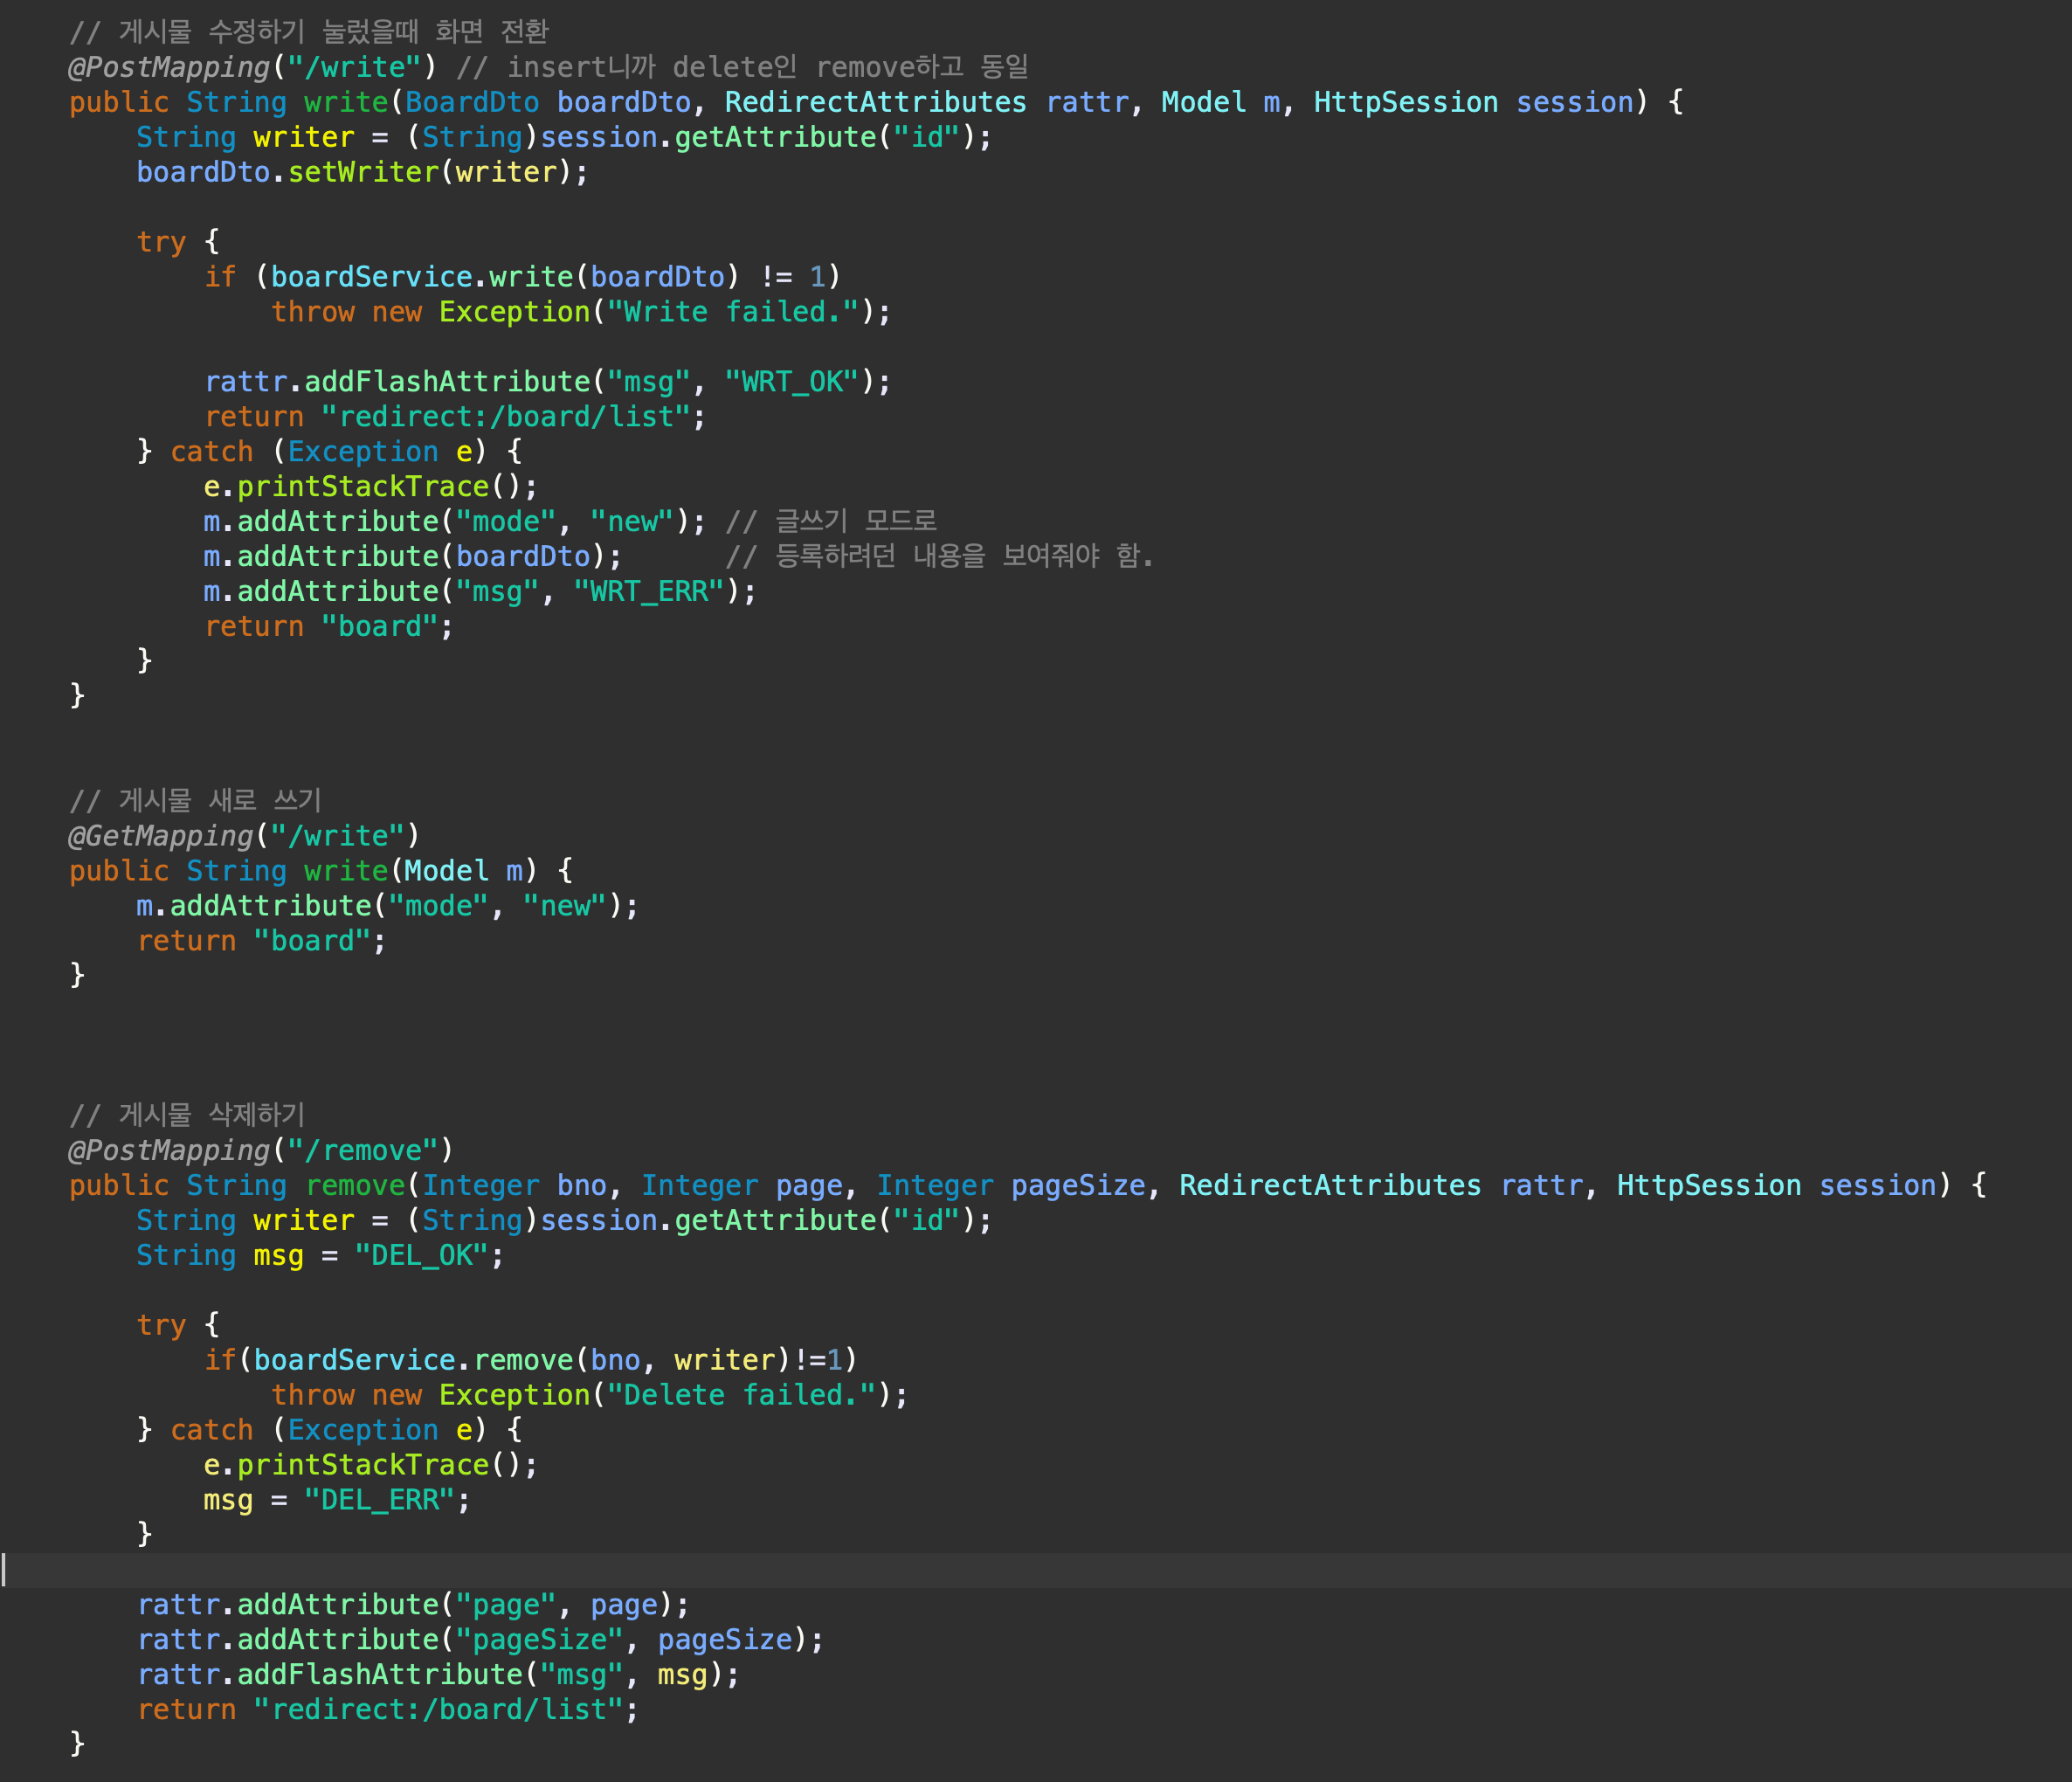Screen dimensions: 2072x1782
Task: Click the comment 글쓰기 모드로
Action: click(830, 521)
